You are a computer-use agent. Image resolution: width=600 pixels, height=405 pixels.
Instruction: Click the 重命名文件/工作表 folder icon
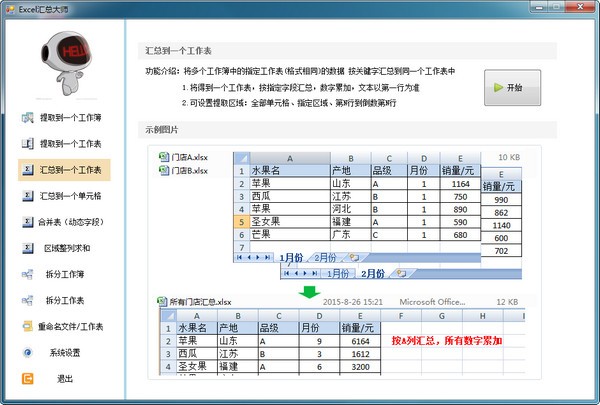click(27, 326)
